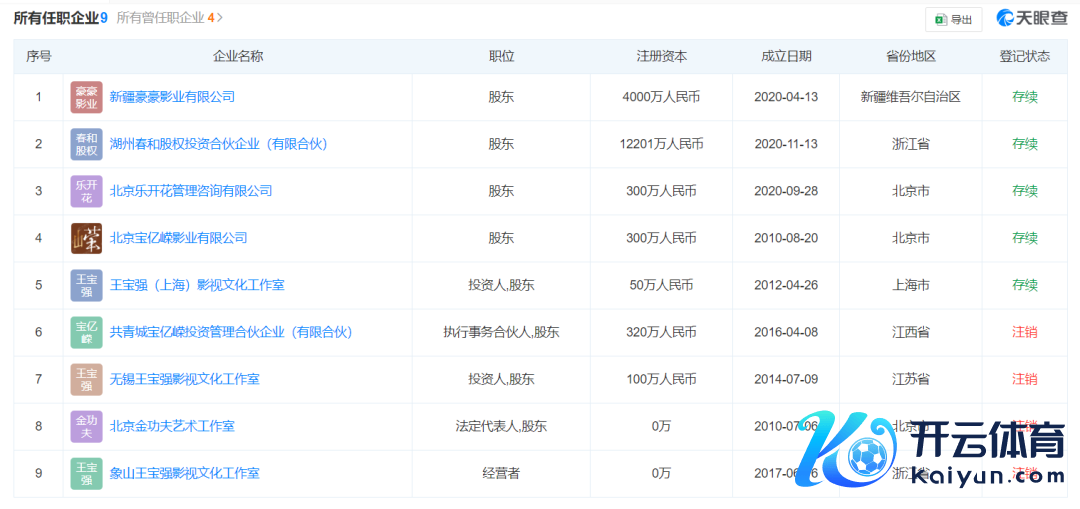Image resolution: width=1080 pixels, height=509 pixels.
Task: Click the 北京宝亿嵘影业 brown logo thumbnail
Action: [86, 238]
